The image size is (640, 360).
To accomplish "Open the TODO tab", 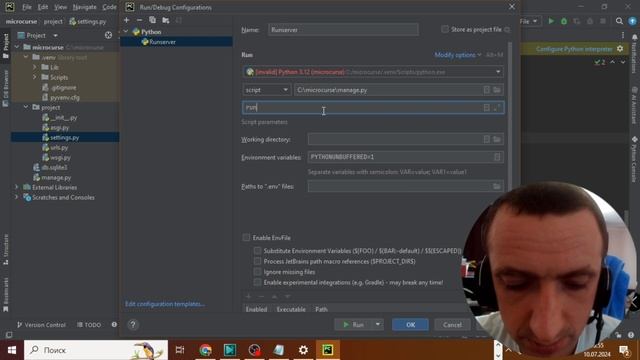I will (x=89, y=325).
